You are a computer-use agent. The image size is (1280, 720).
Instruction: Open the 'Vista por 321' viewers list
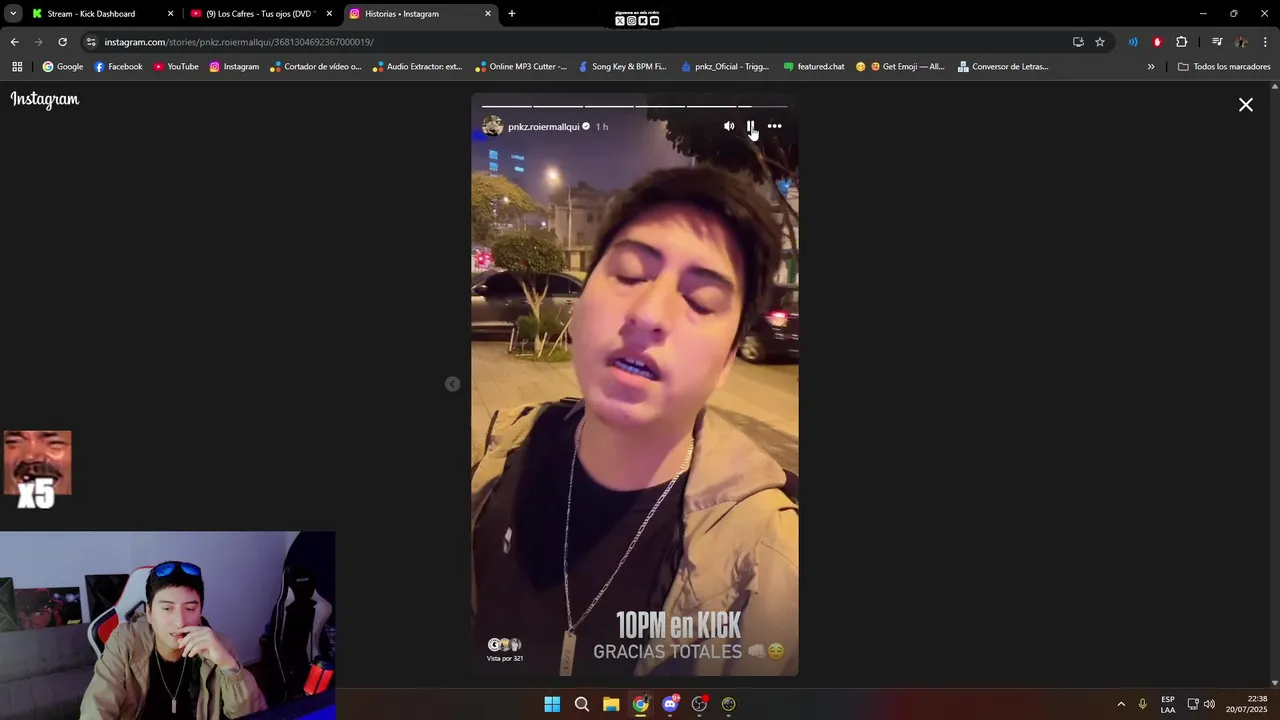click(x=505, y=650)
